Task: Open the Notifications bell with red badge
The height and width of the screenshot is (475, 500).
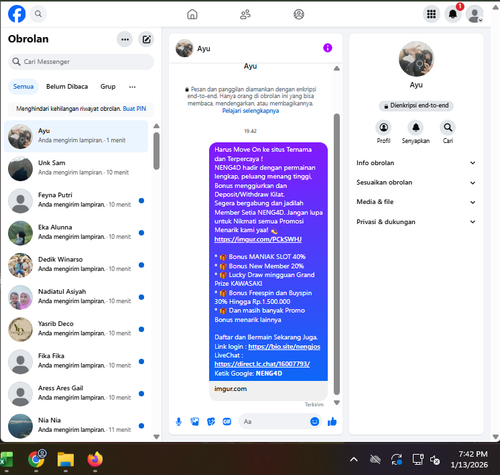Action: click(x=453, y=14)
